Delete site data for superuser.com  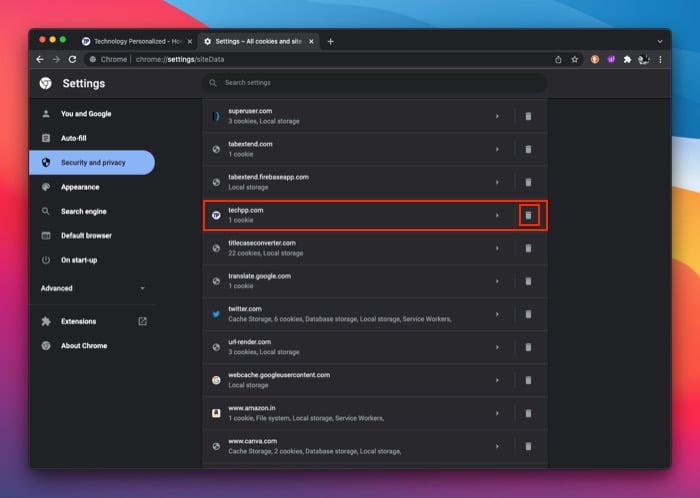coord(528,116)
